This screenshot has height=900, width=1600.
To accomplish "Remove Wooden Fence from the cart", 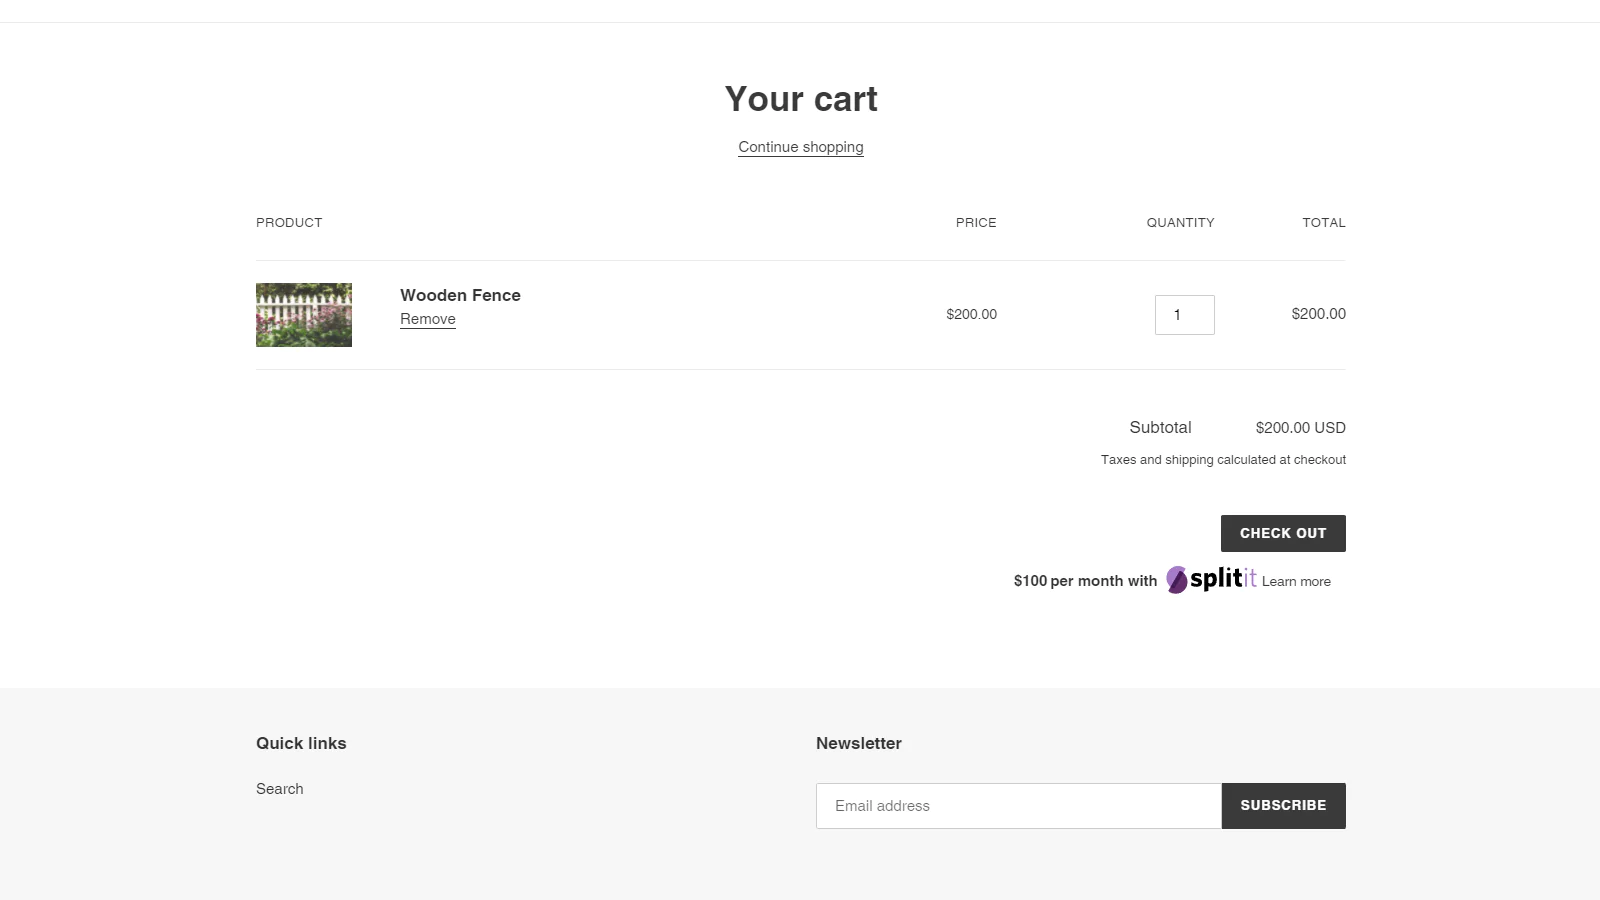I will point(428,319).
